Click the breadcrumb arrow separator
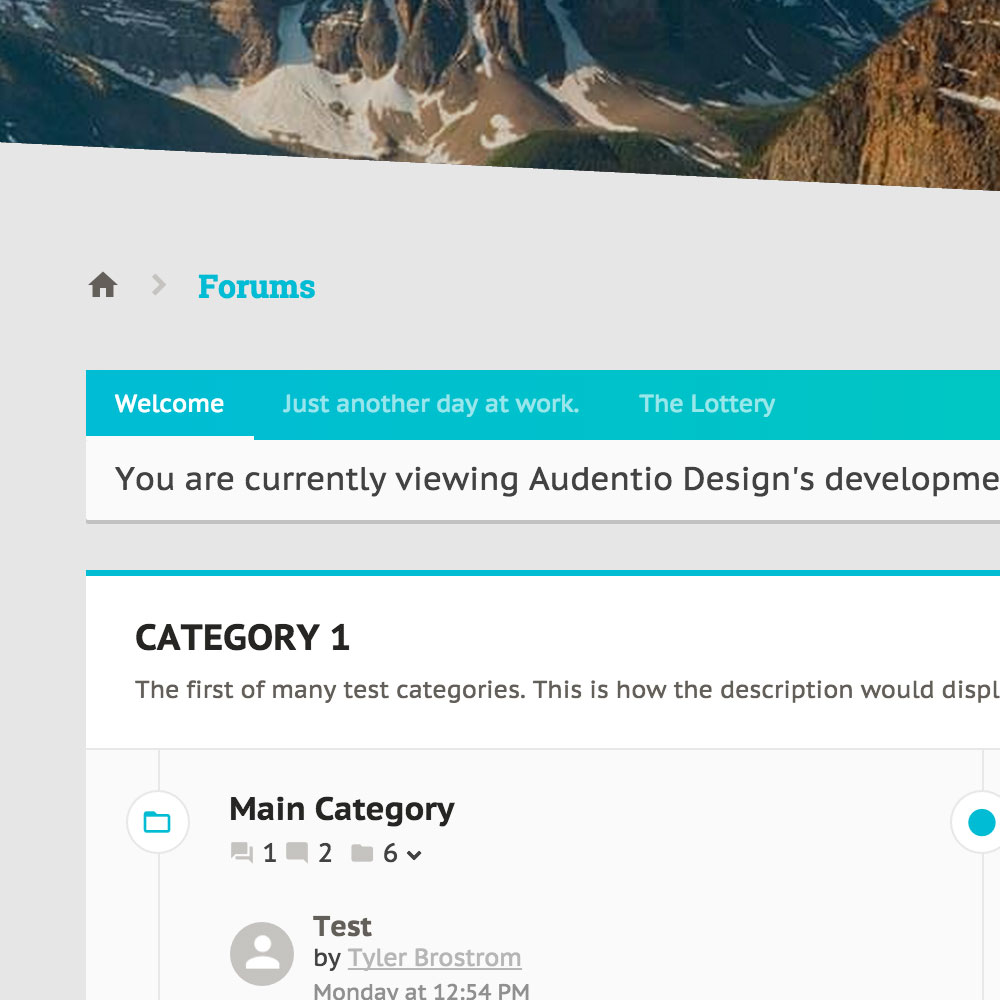Viewport: 1000px width, 1000px height. (158, 286)
